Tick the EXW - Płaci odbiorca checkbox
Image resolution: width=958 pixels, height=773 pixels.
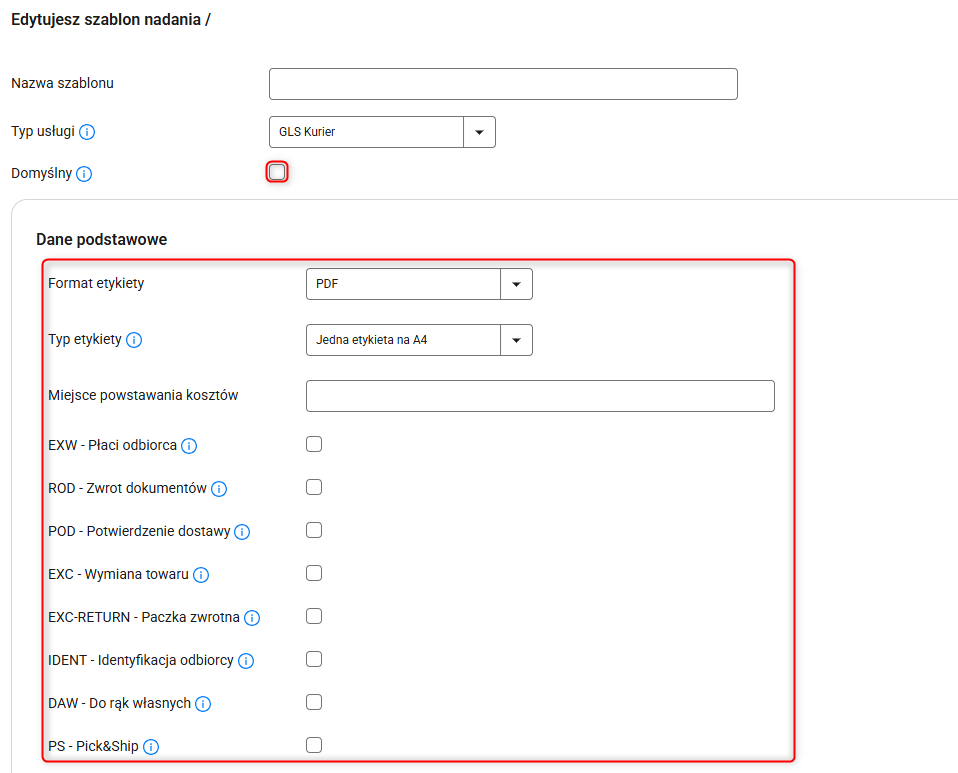[314, 444]
